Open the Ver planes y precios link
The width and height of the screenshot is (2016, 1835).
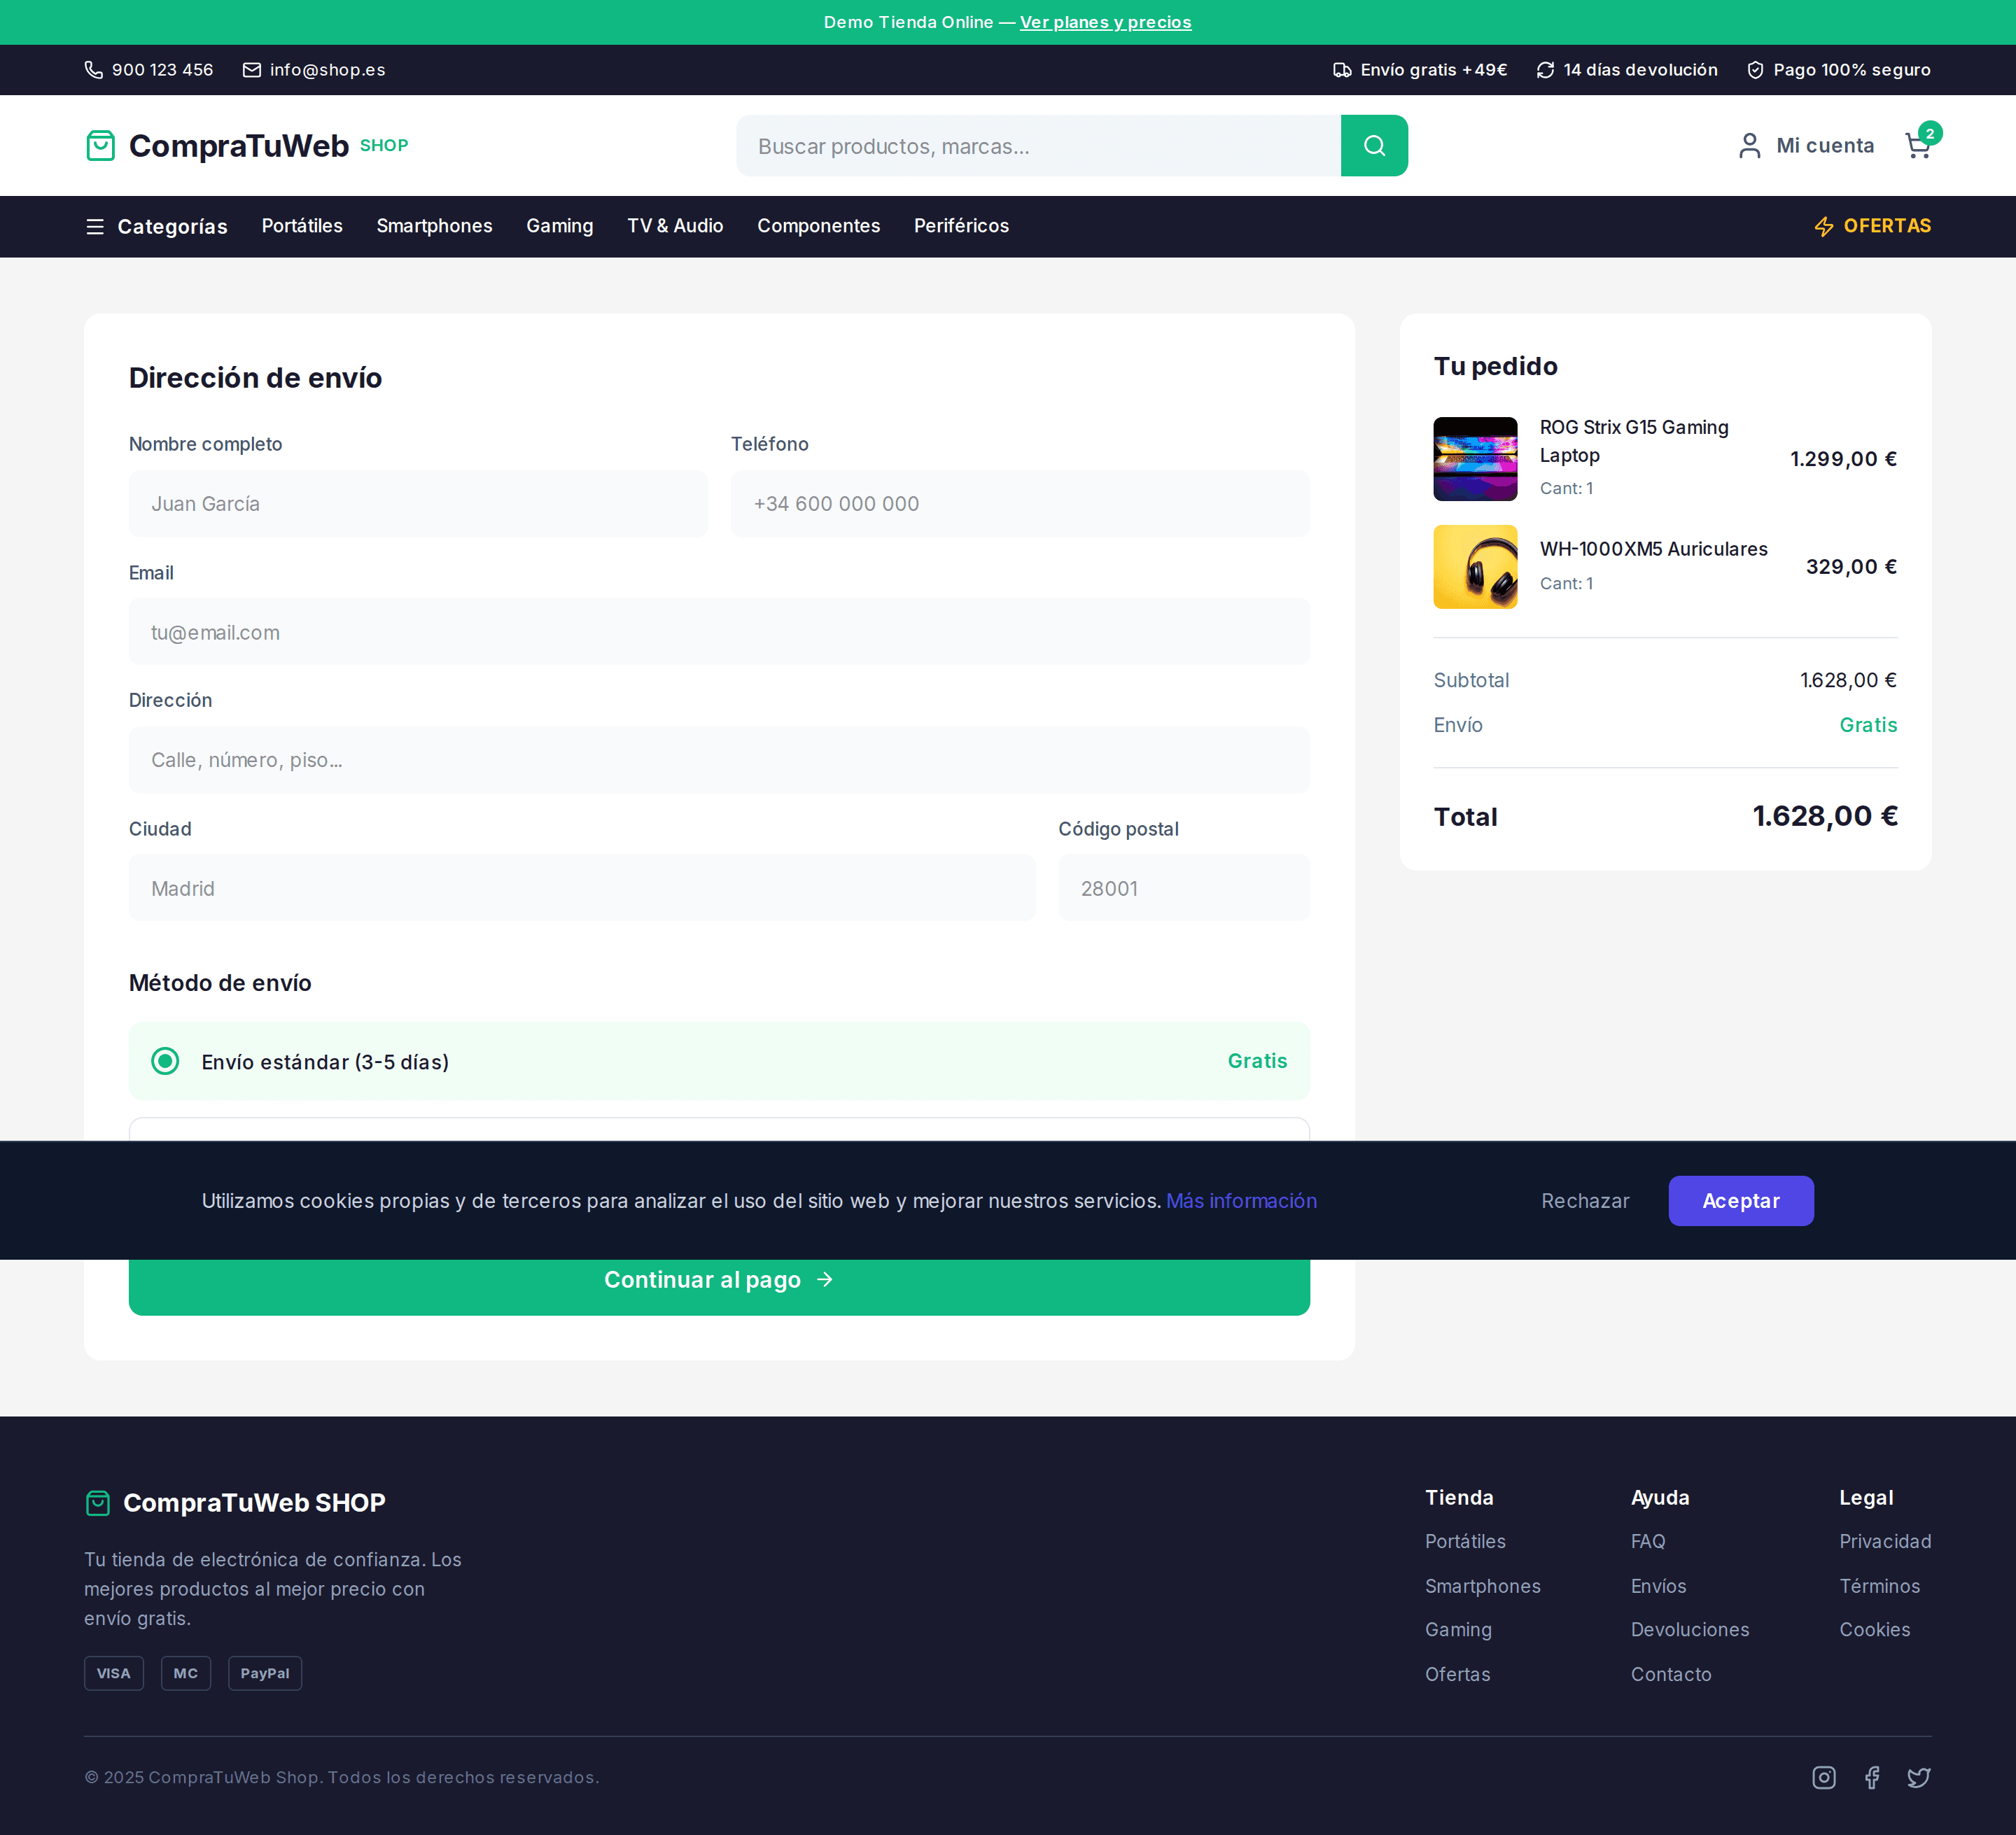[1106, 21]
